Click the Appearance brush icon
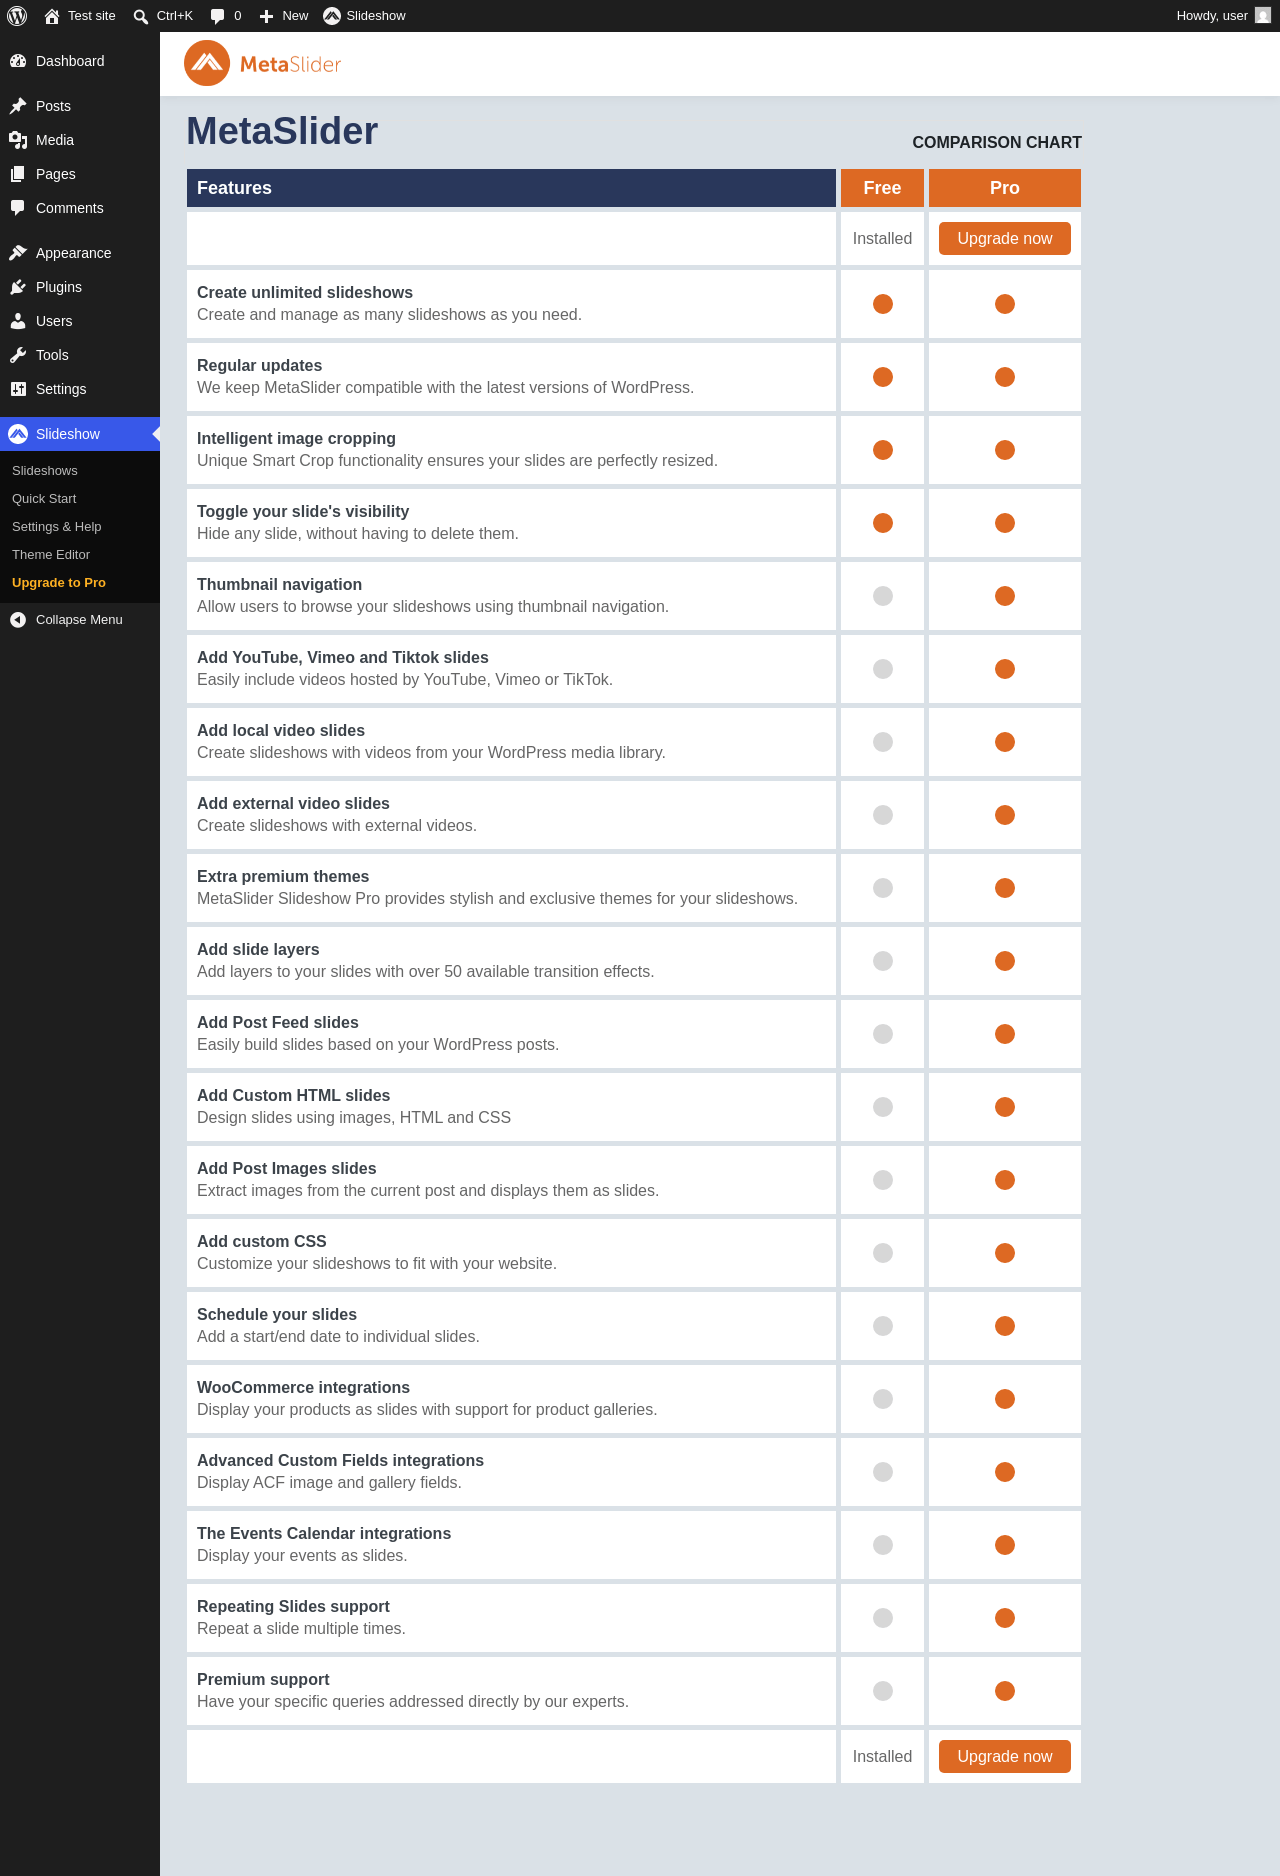The height and width of the screenshot is (1876, 1280). coord(18,253)
